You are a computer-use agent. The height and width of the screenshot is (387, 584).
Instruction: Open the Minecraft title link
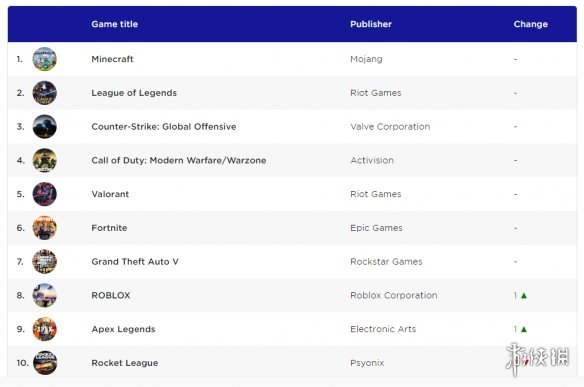pos(112,59)
